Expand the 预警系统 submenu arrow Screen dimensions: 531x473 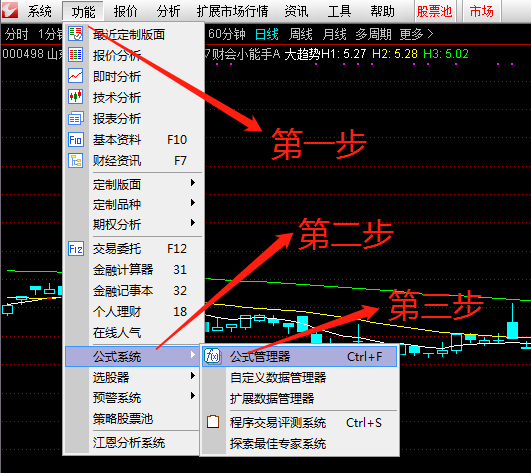pos(193,395)
